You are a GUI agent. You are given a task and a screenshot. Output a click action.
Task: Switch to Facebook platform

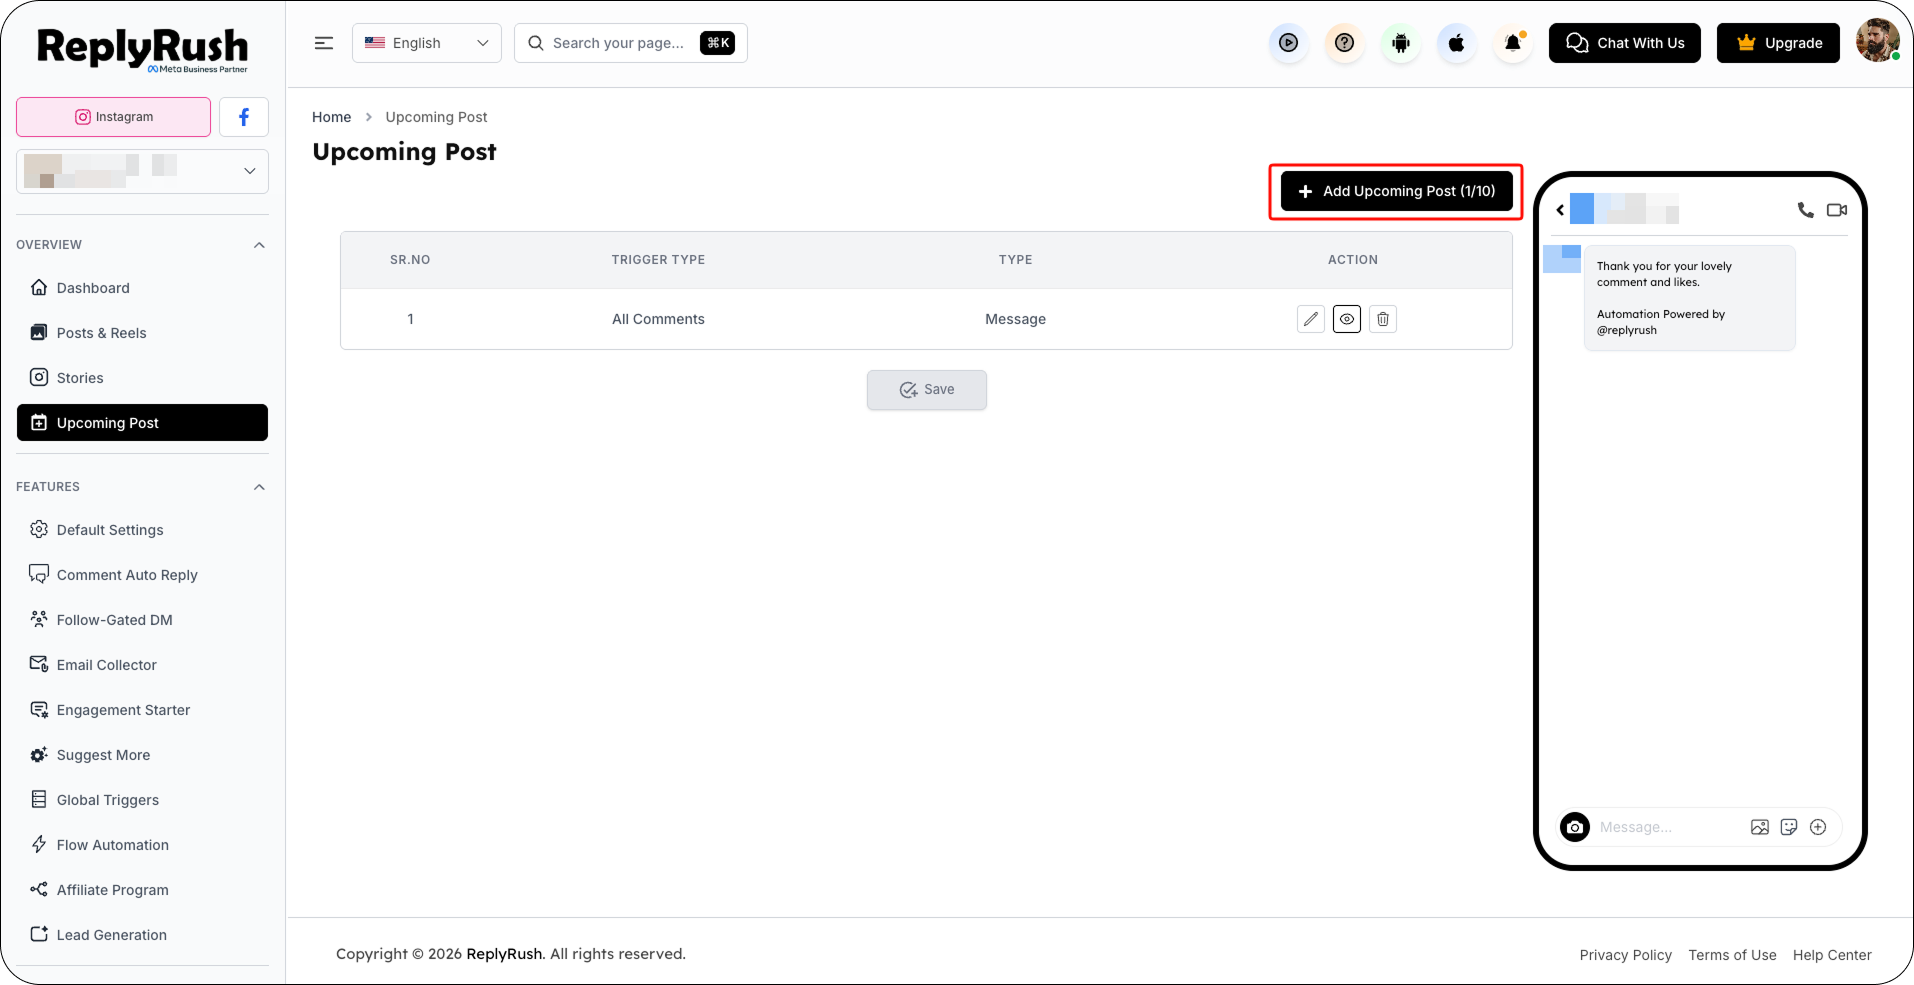(x=244, y=117)
